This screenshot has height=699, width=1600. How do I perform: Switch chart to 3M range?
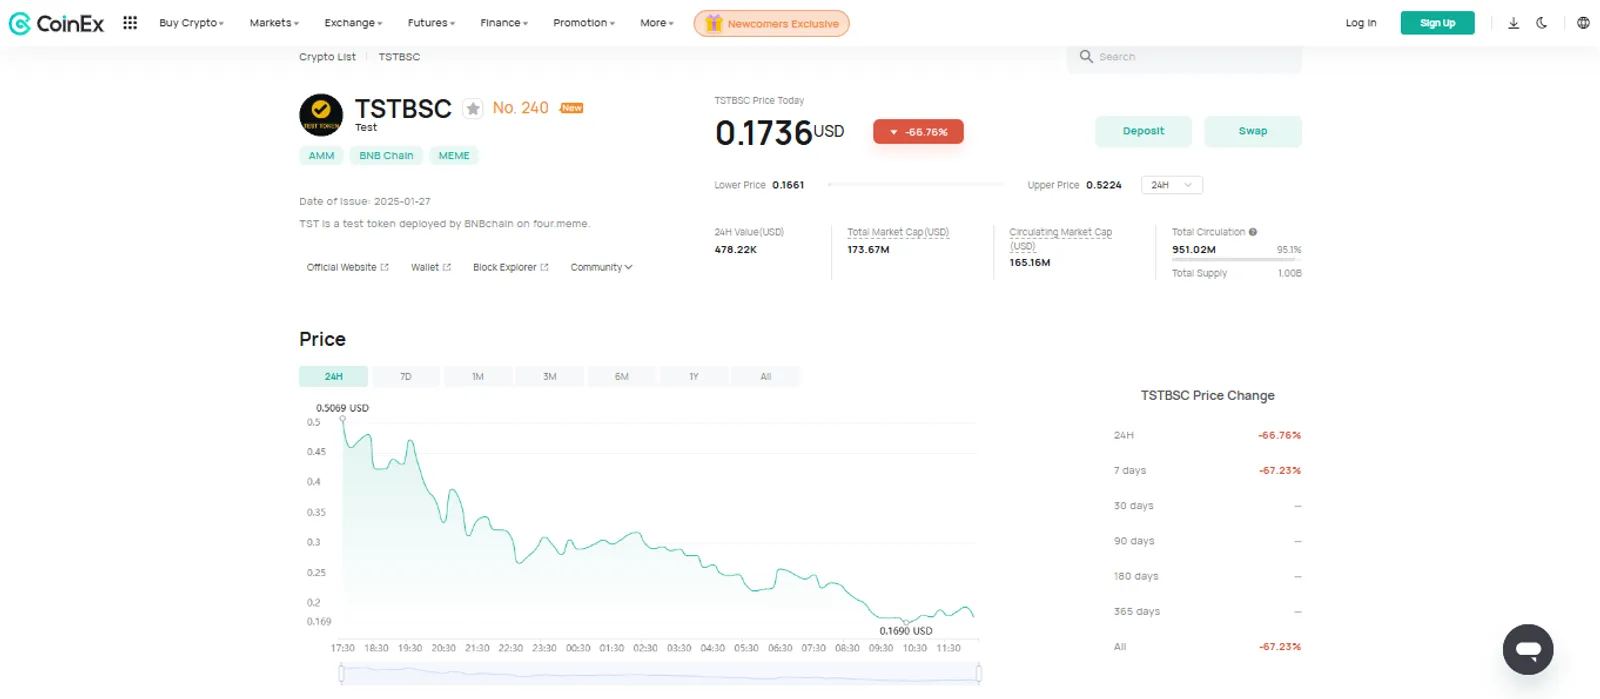point(550,377)
